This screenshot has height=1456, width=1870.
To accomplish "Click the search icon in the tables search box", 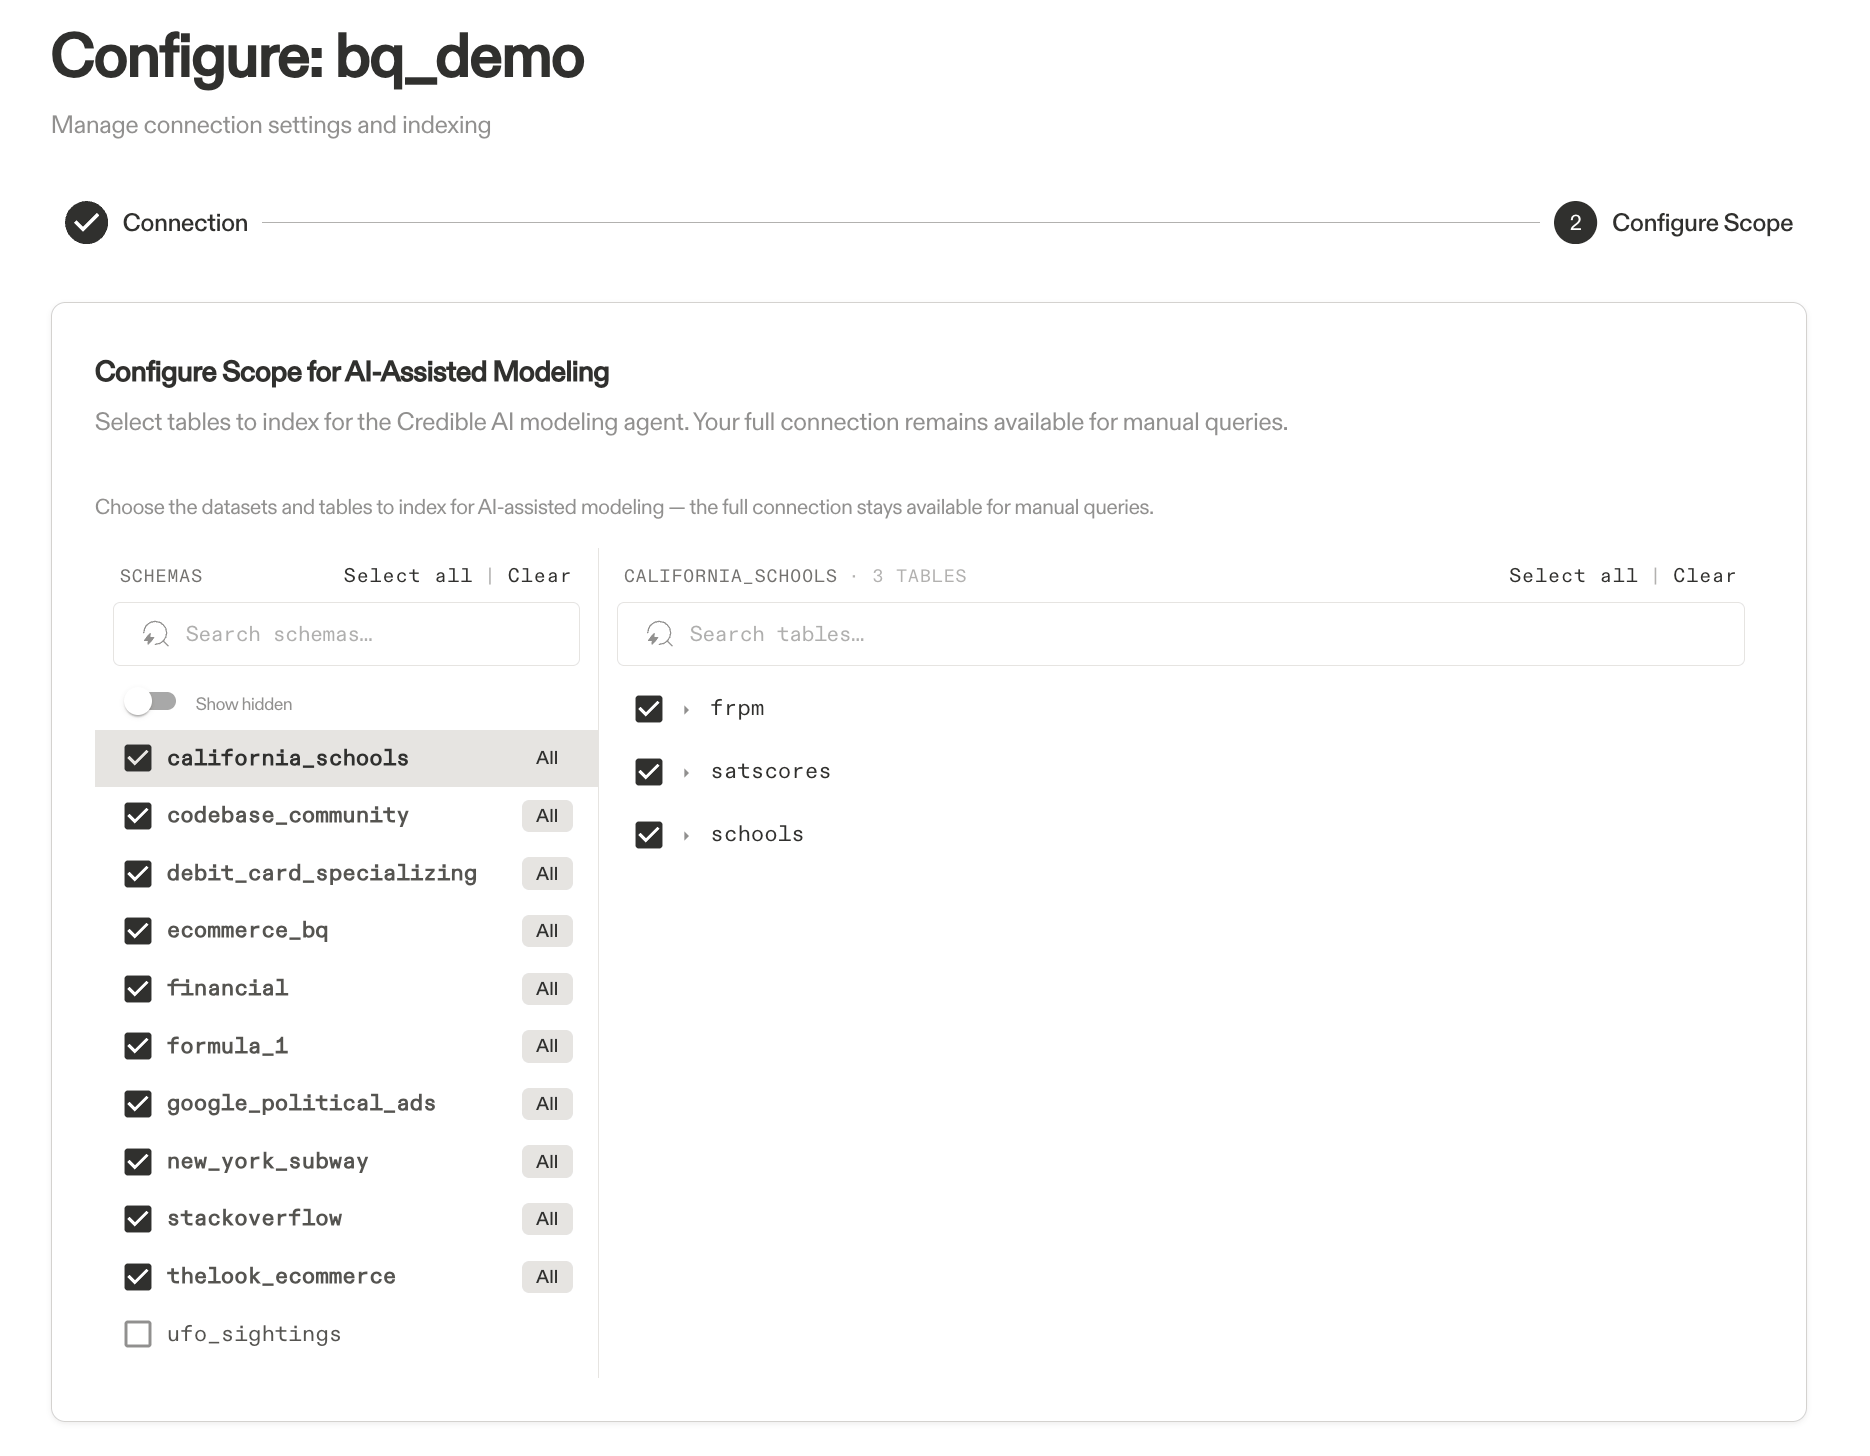I will (659, 634).
